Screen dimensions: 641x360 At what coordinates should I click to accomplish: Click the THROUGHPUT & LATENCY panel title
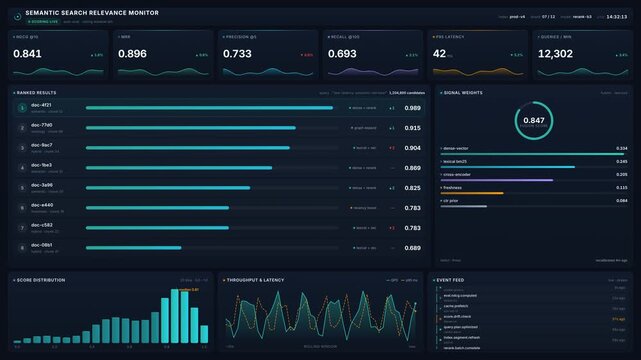pos(255,280)
